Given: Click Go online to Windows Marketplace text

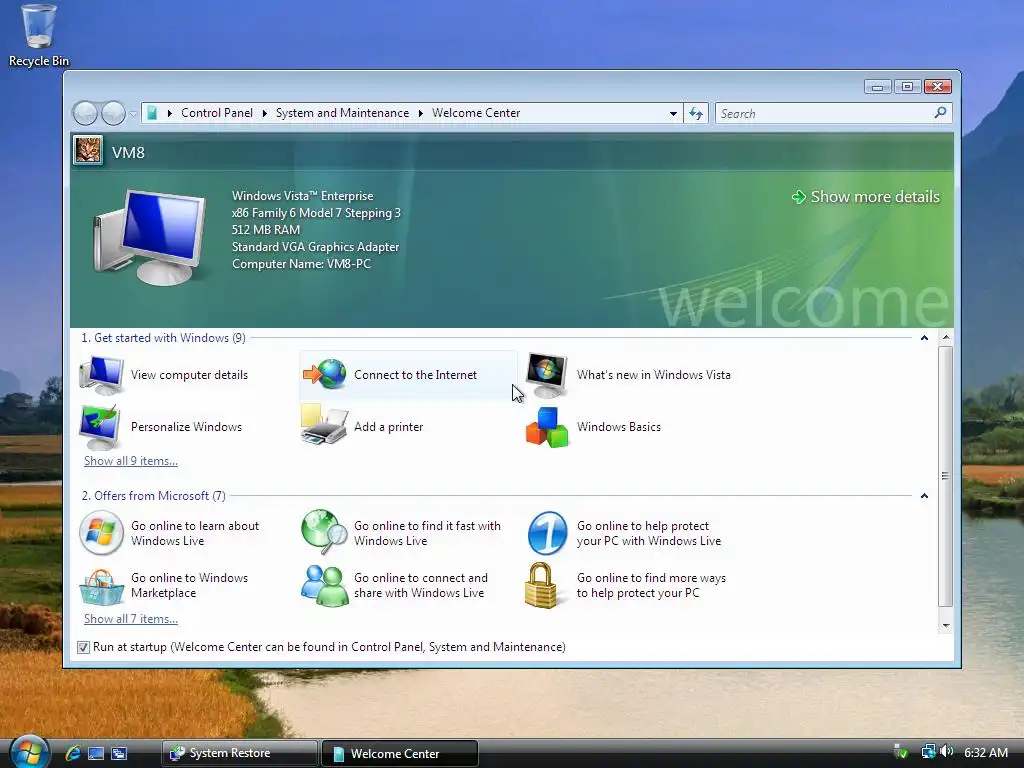Looking at the screenshot, I should point(189,585).
